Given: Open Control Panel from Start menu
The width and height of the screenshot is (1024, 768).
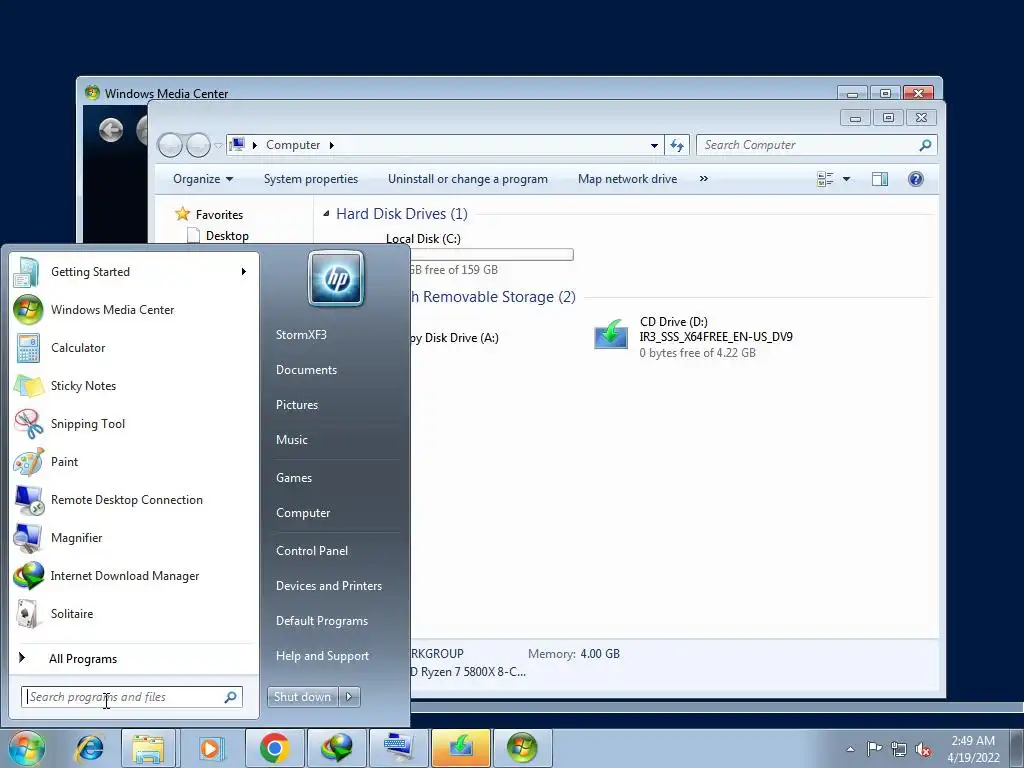Looking at the screenshot, I should tap(312, 551).
